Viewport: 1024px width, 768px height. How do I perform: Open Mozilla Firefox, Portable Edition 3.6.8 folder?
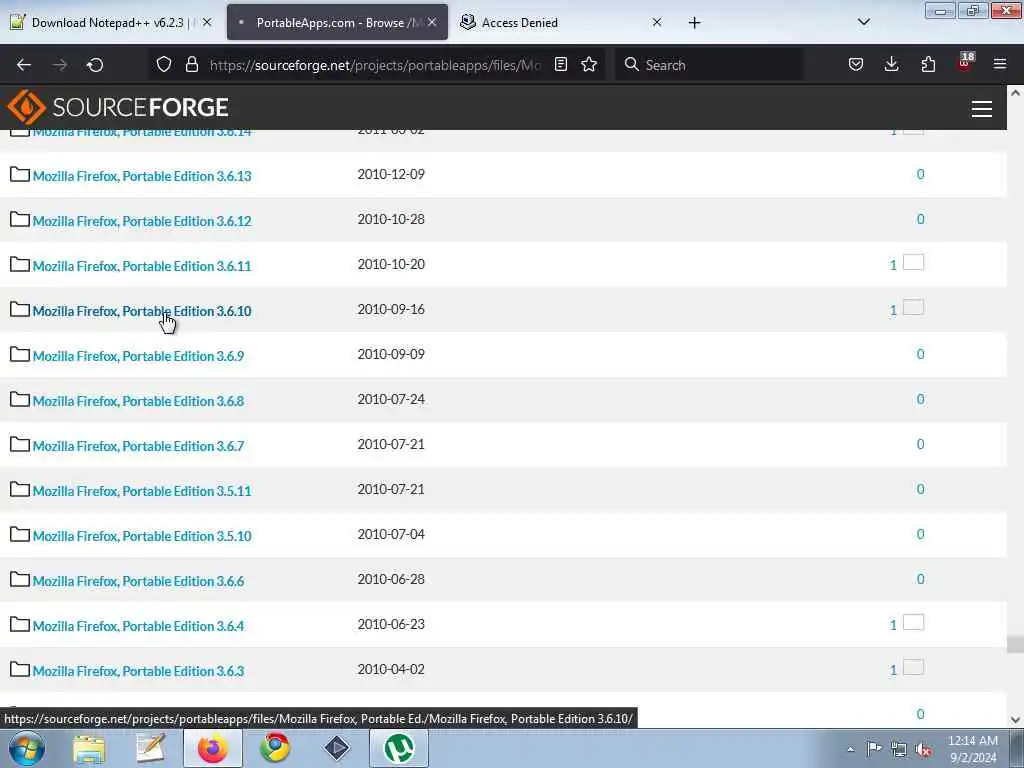point(138,401)
